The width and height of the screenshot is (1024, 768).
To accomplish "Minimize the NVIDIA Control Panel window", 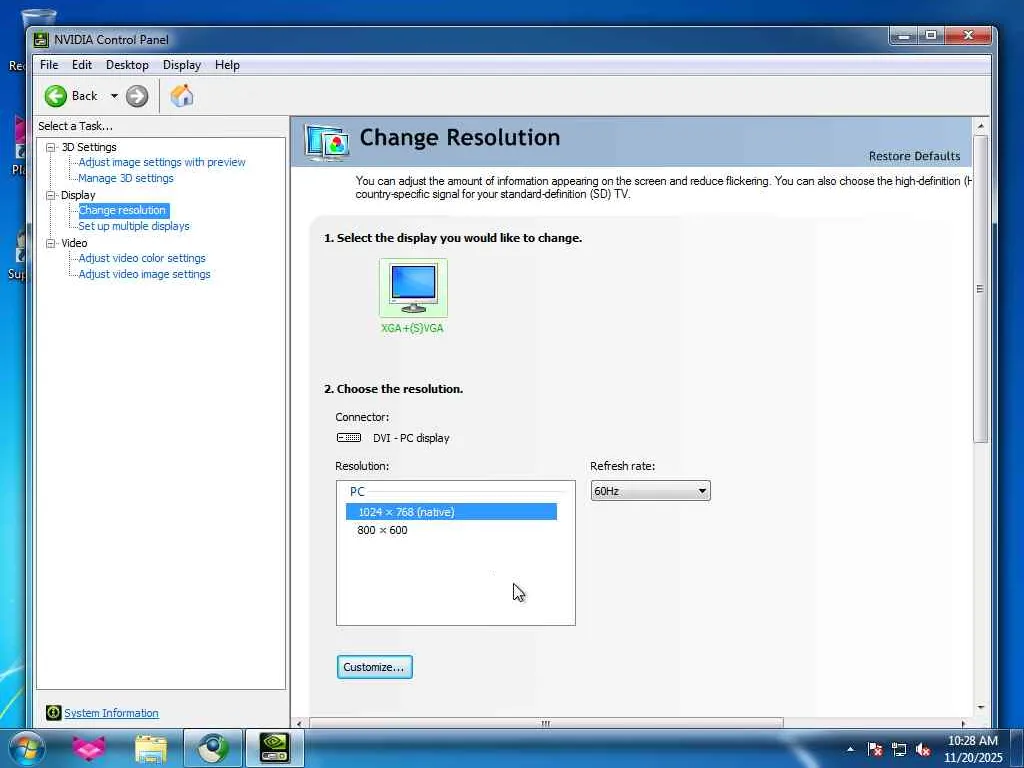I will point(904,35).
